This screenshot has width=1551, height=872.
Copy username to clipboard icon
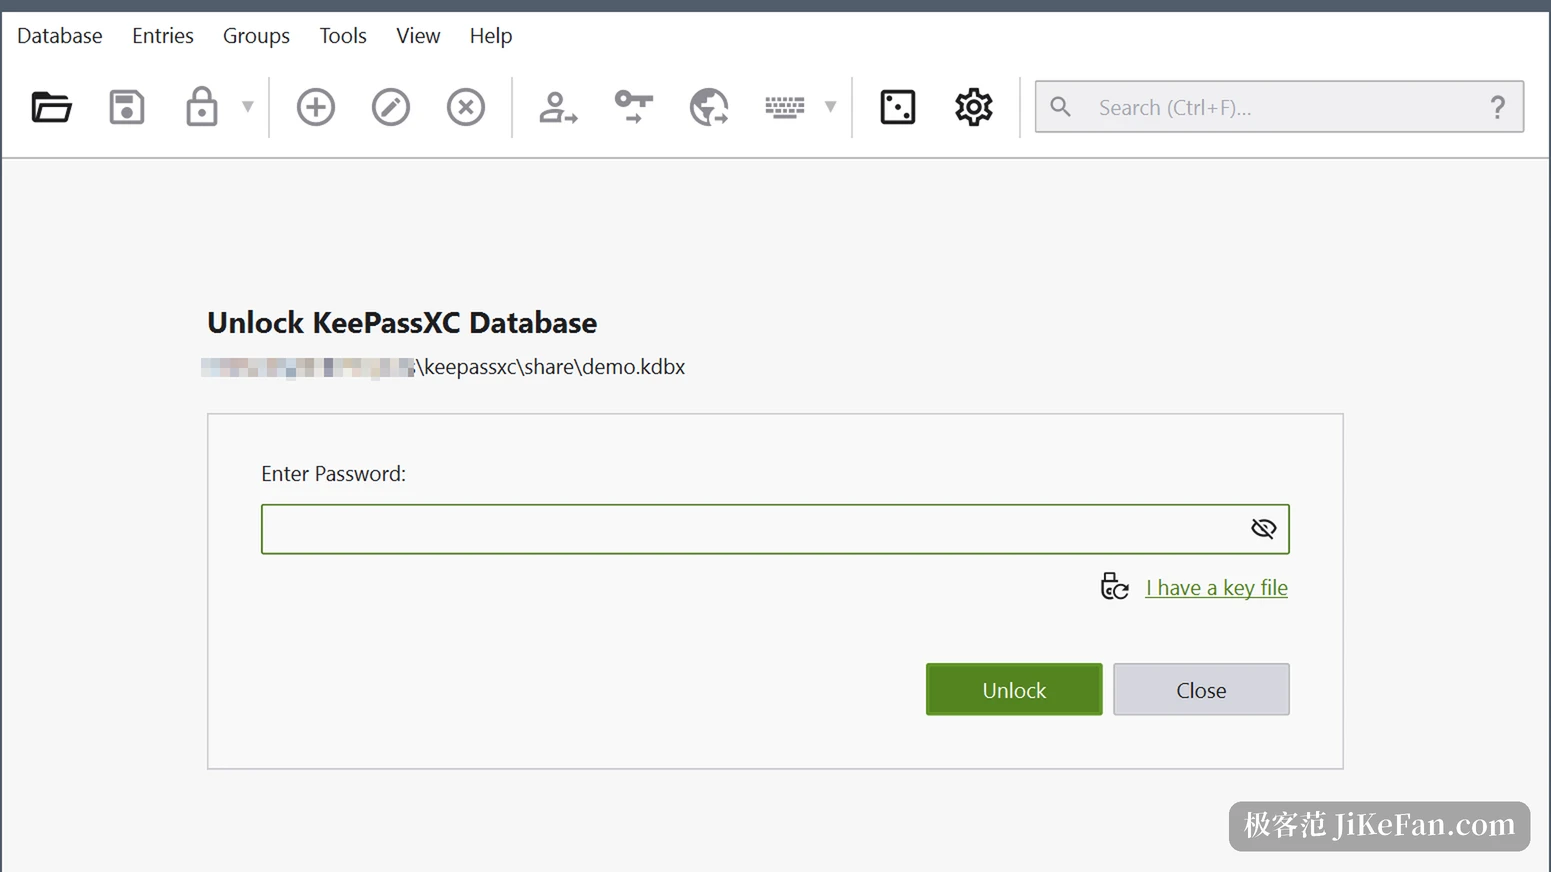(x=558, y=107)
